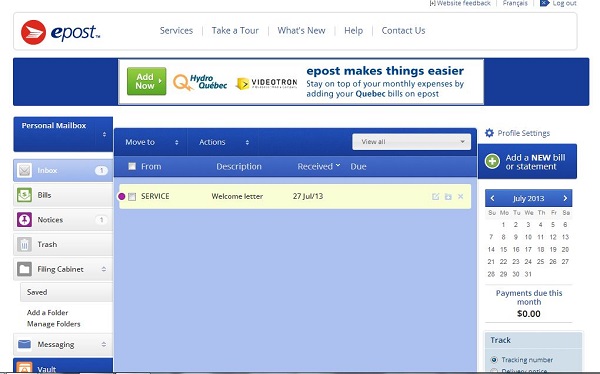Check the SERVICE message checkbox
This screenshot has height=374, width=600.
(132, 197)
